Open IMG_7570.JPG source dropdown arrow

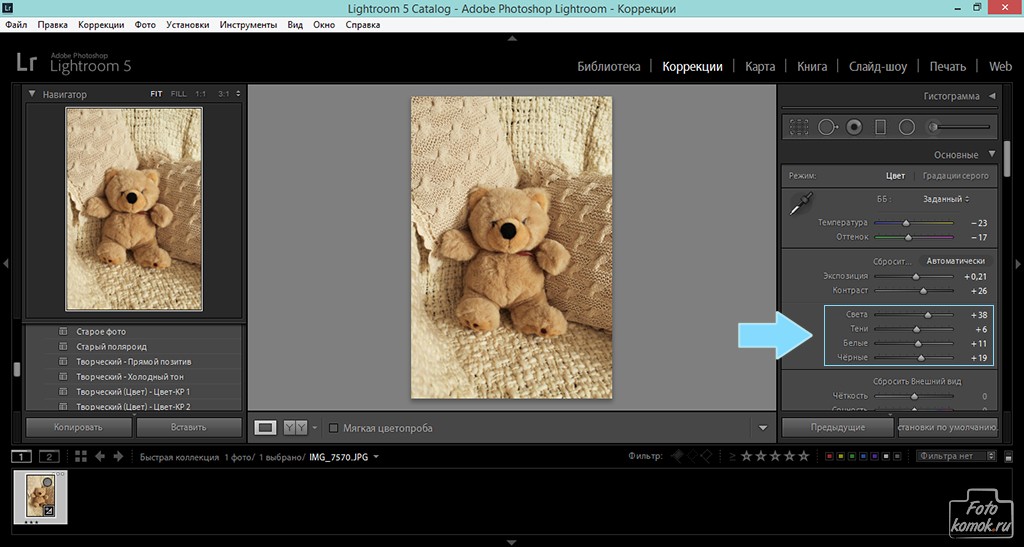point(377,457)
